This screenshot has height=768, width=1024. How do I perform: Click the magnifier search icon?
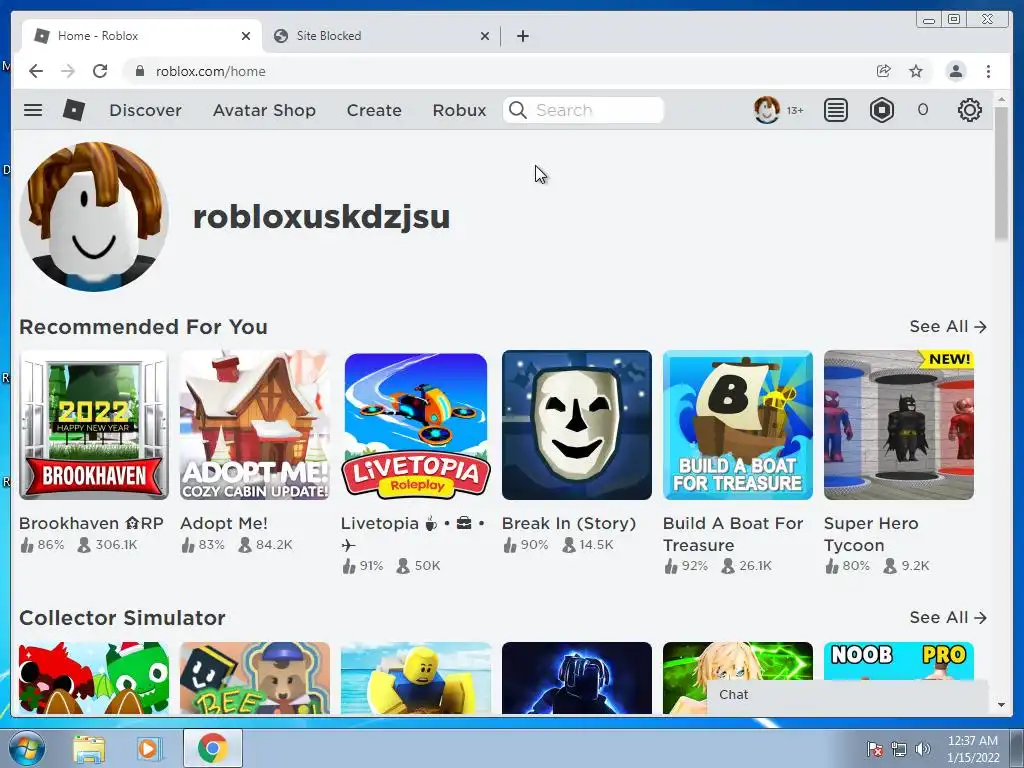(x=517, y=110)
